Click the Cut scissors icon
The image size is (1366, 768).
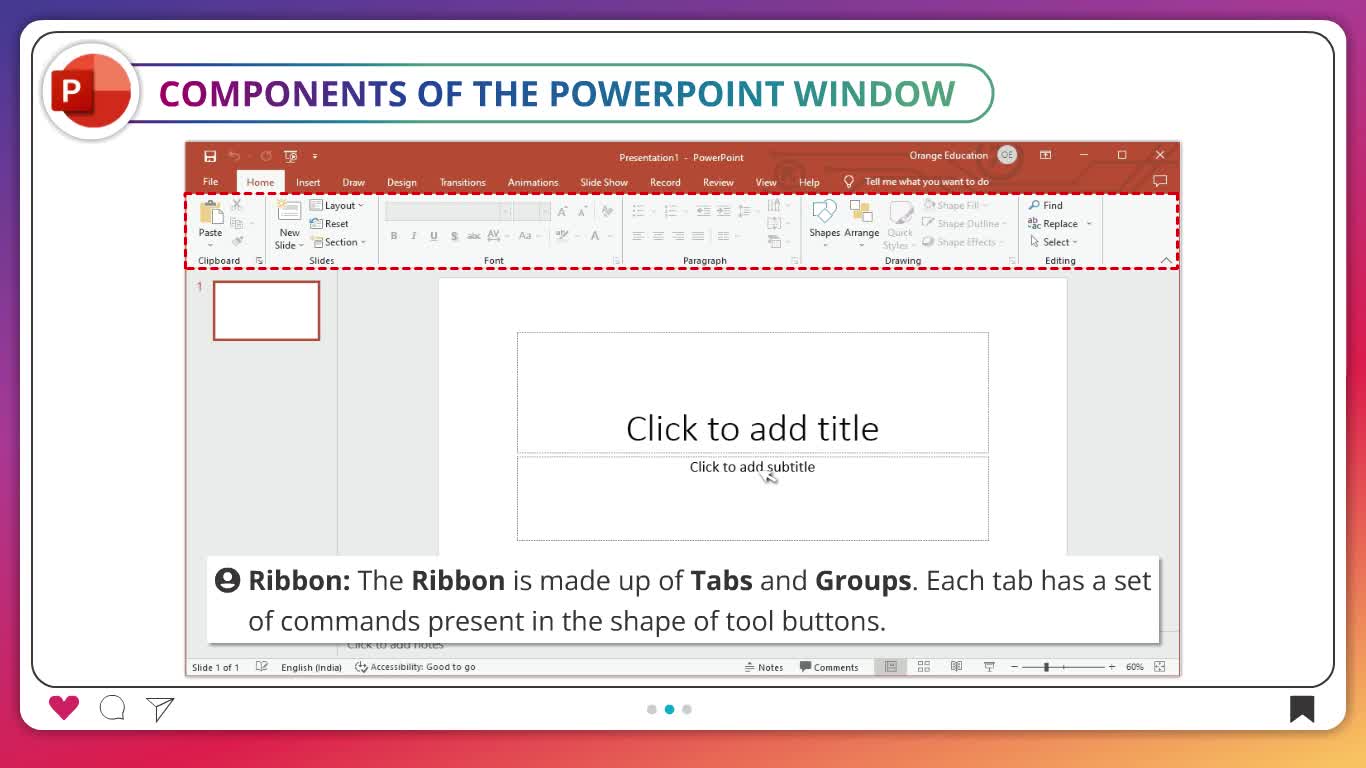(237, 204)
